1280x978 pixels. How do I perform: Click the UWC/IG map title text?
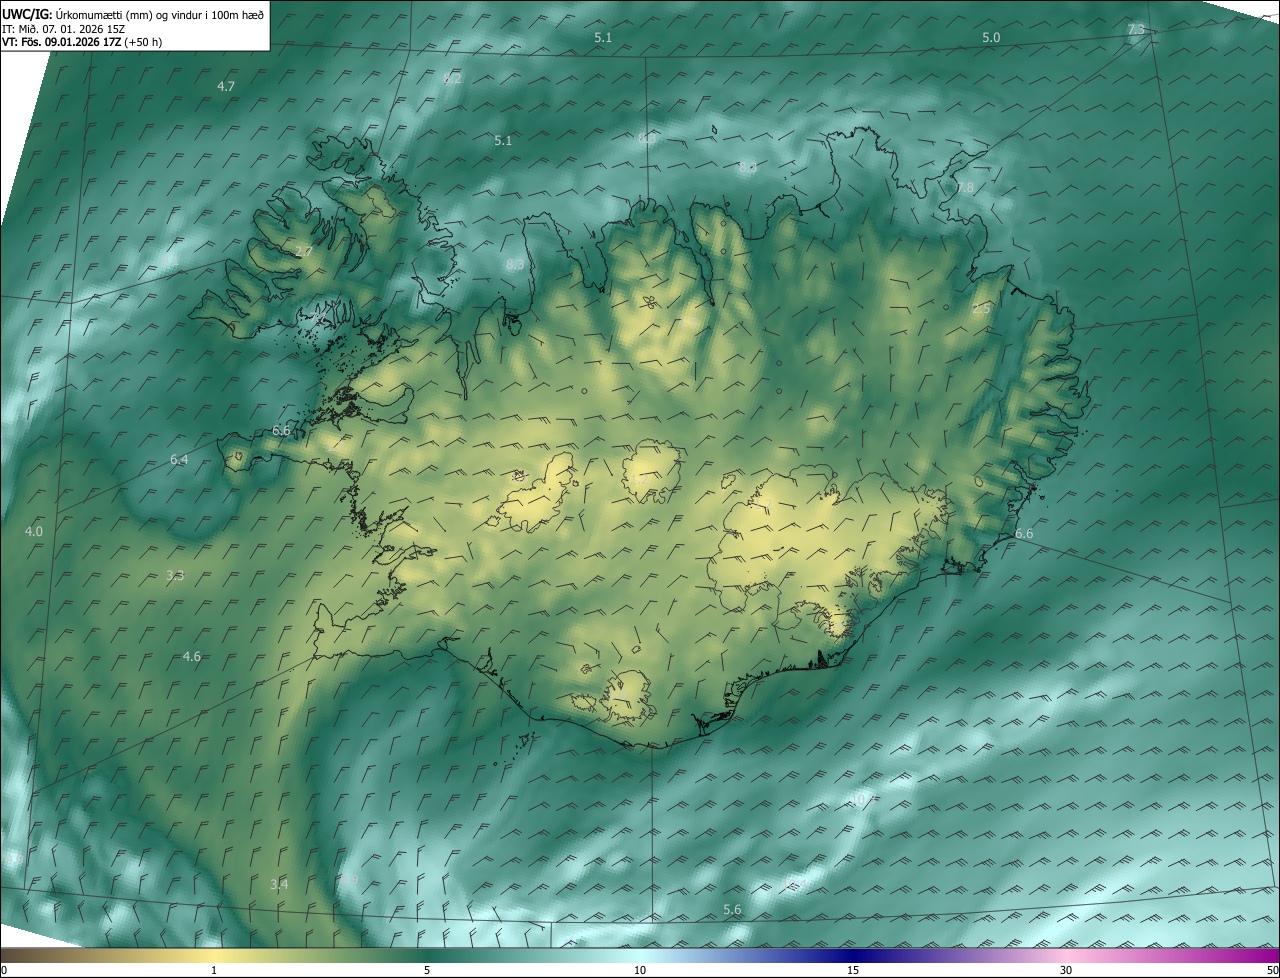(x=133, y=14)
